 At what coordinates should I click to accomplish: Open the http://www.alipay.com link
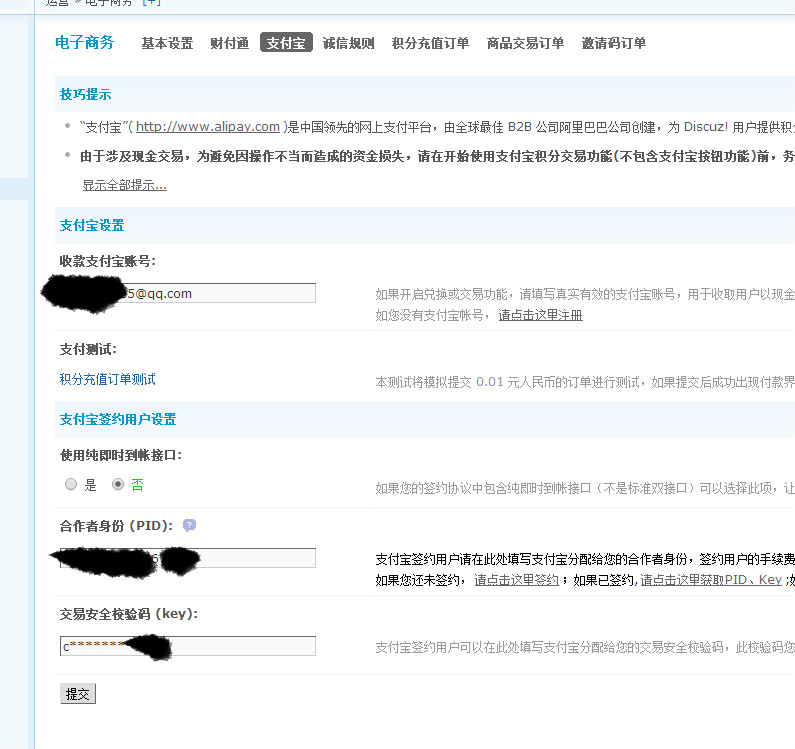click(207, 126)
